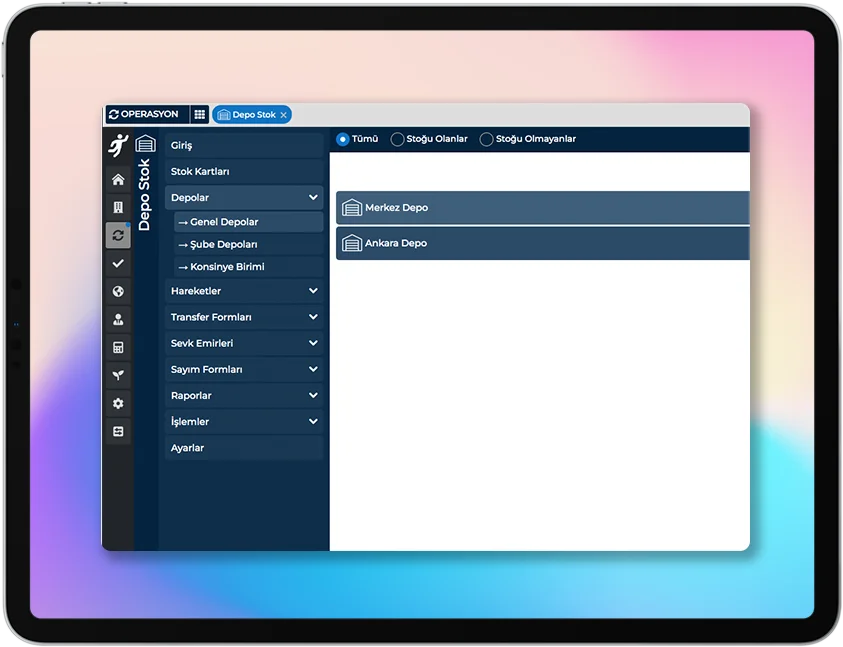This screenshot has height=647, width=843.
Task: Click the home icon in left sidebar
Action: tap(118, 180)
